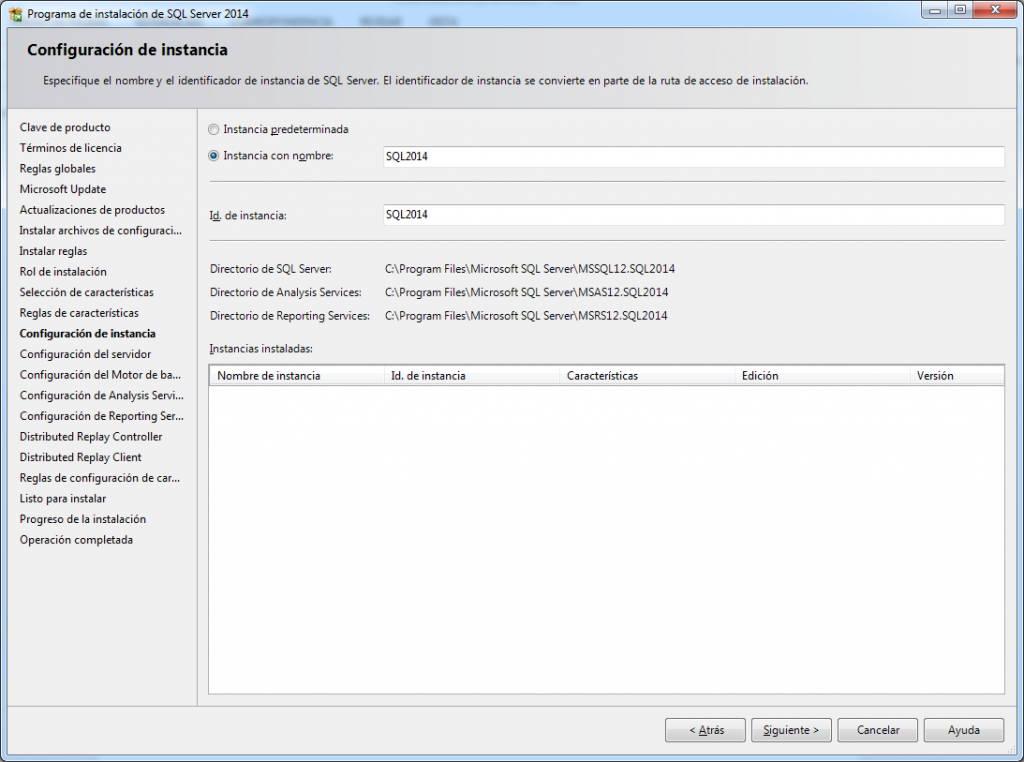Cancel the installation with Cancelar
1024x762 pixels.
(x=878, y=730)
